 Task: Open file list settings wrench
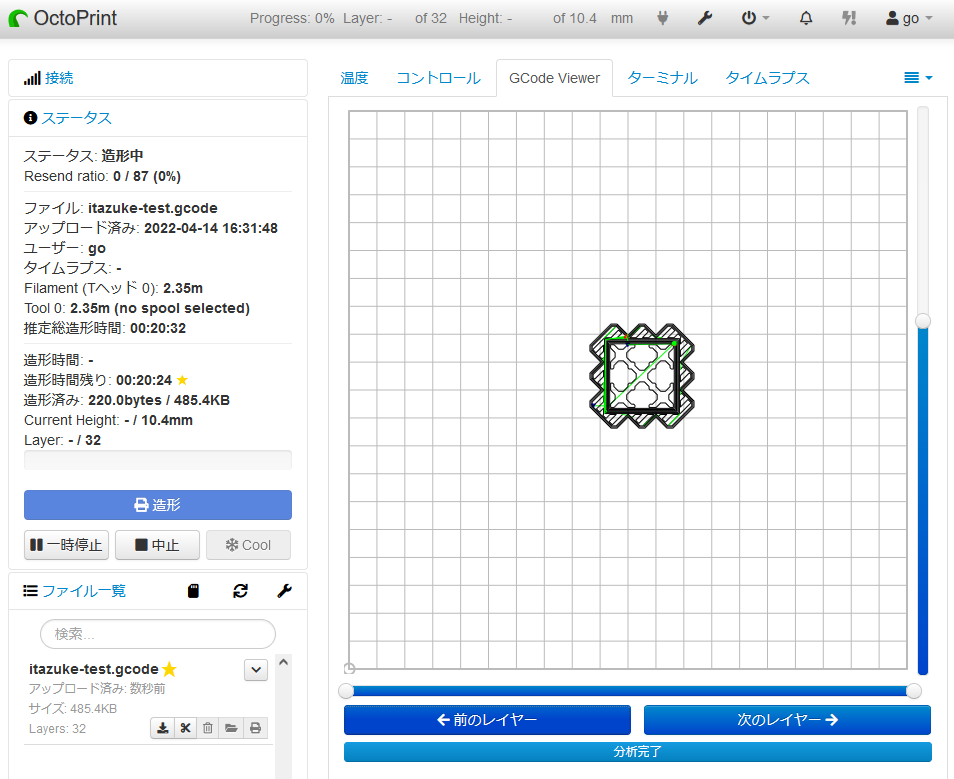click(284, 591)
